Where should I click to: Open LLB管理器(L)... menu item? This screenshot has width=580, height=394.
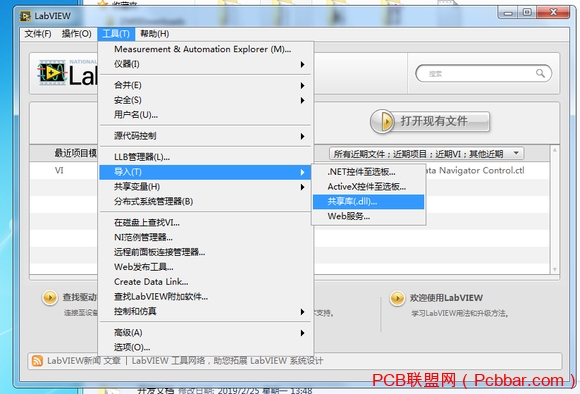[x=206, y=157]
